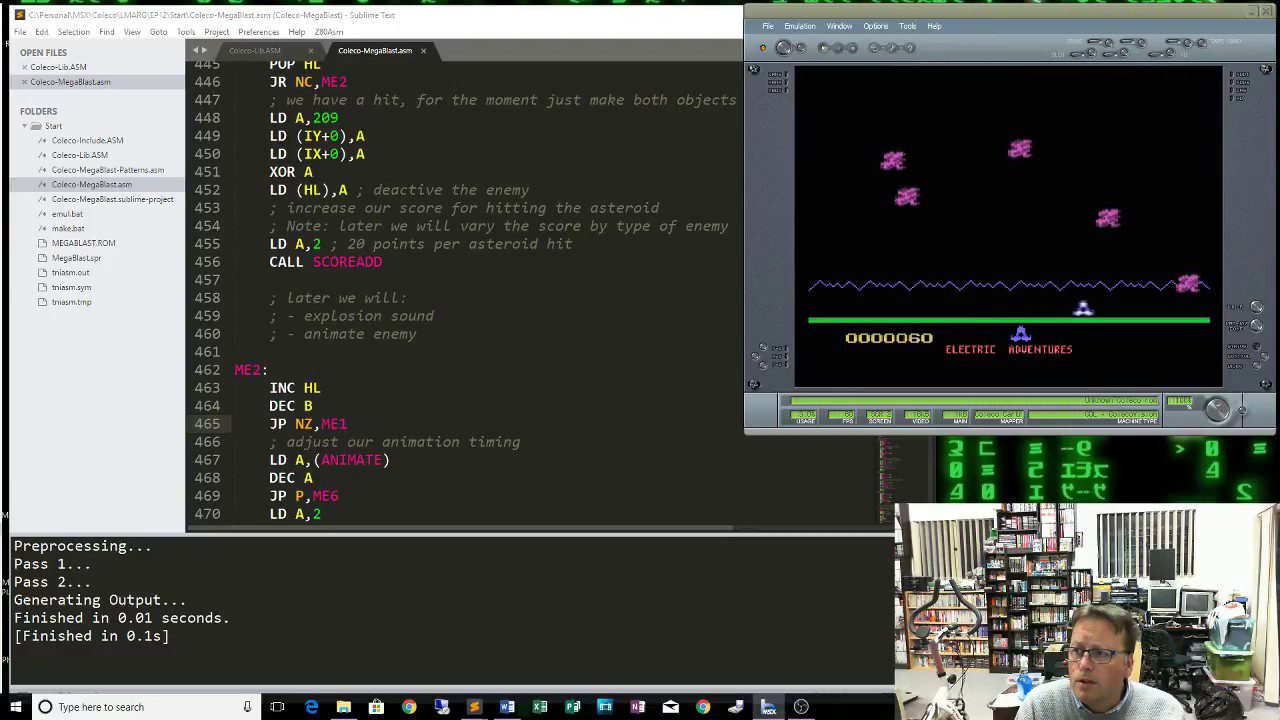Image resolution: width=1280 pixels, height=720 pixels.
Task: Click the emulator play button
Action: tap(823, 48)
